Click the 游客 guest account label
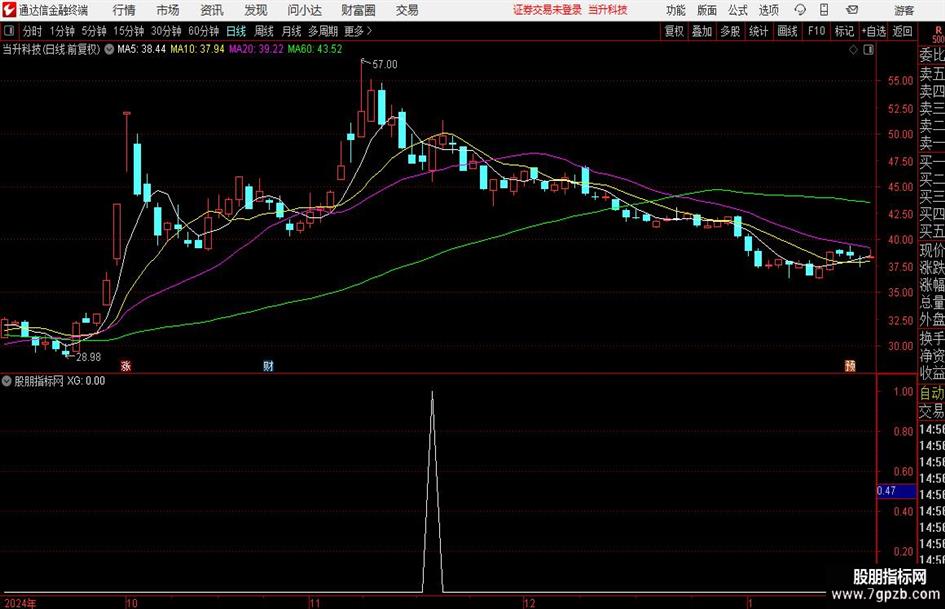This screenshot has height=609, width=945. coord(903,10)
